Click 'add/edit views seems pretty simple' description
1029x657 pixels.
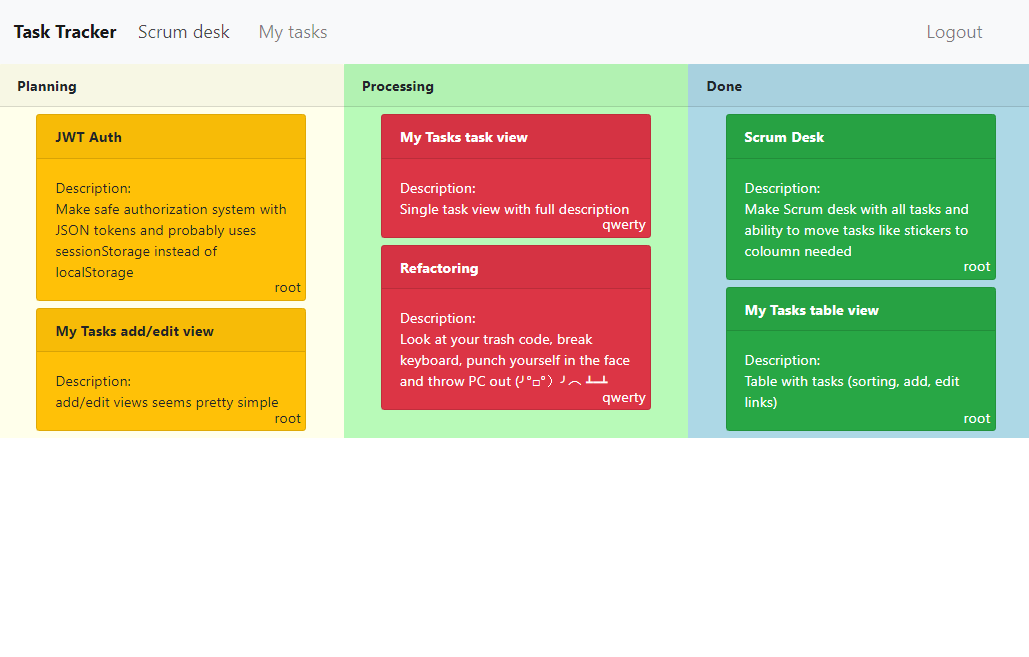click(x=167, y=402)
